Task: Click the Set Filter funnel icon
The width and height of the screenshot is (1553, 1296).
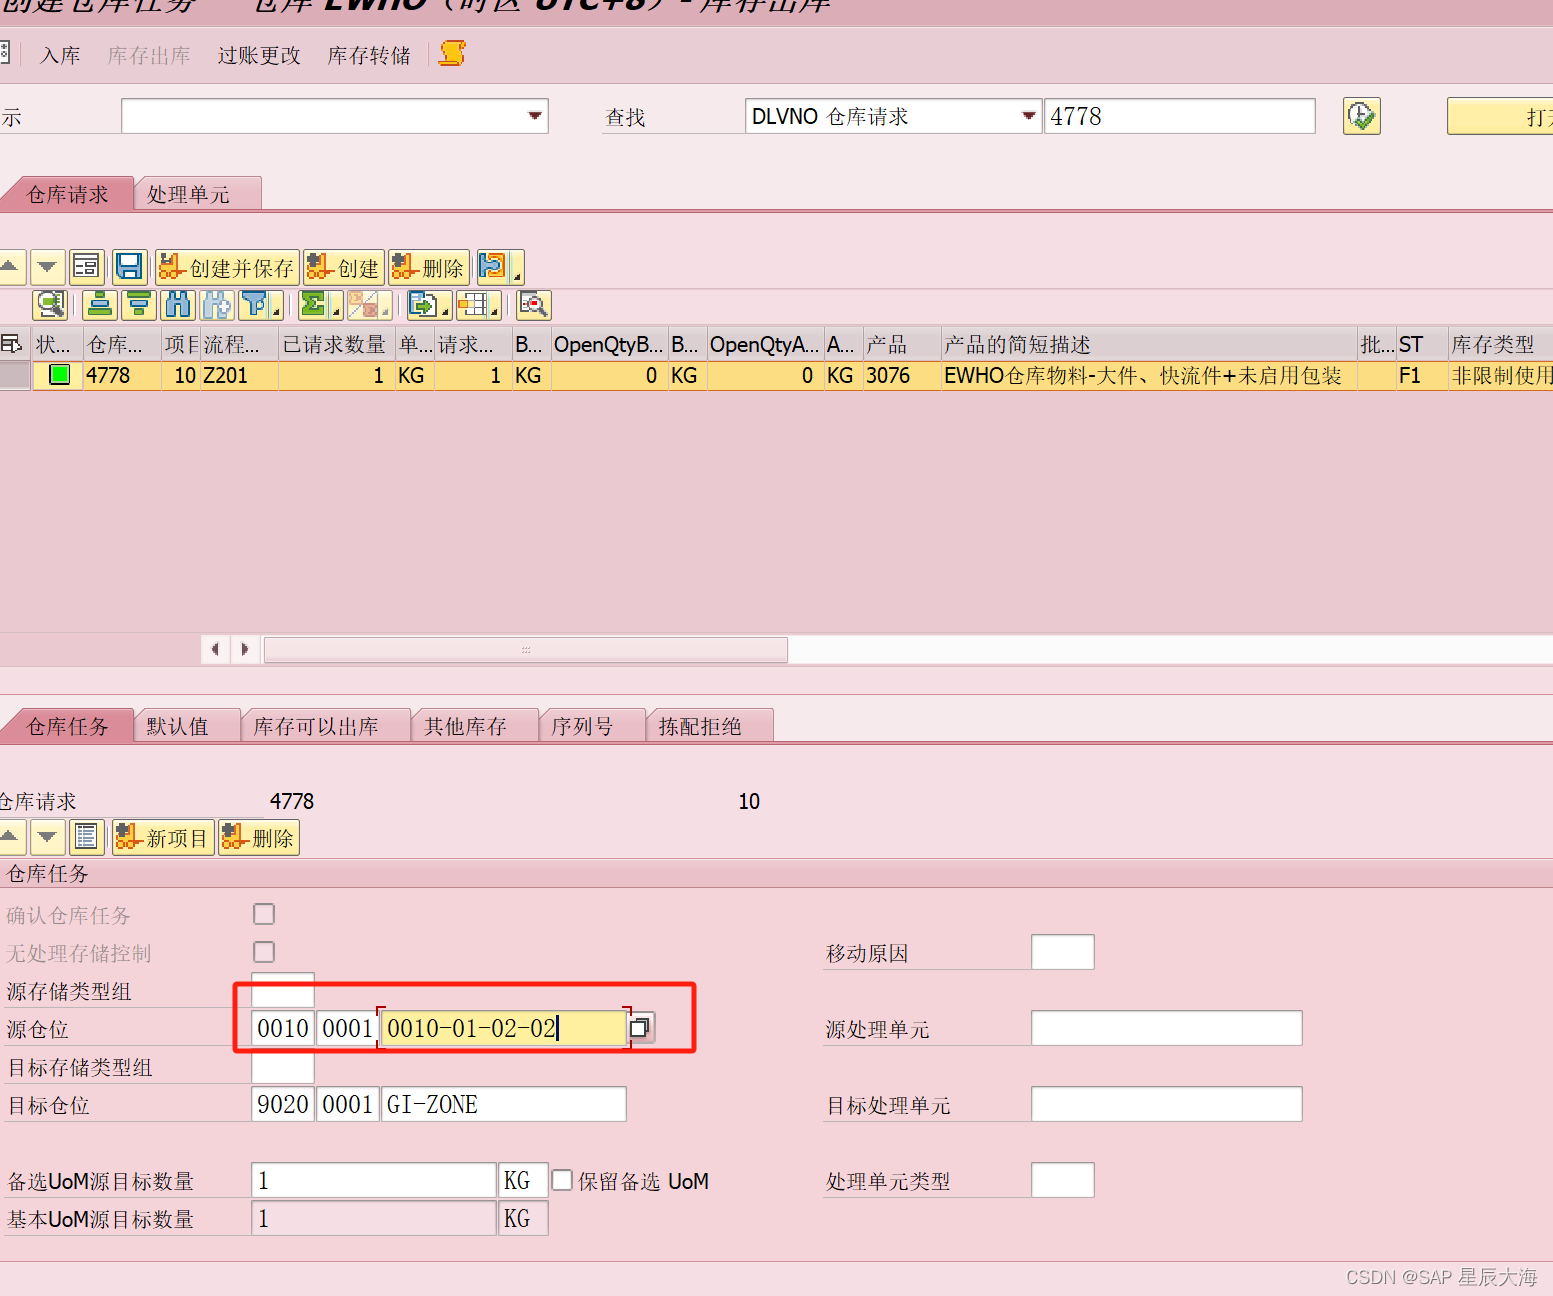Action: tap(256, 305)
